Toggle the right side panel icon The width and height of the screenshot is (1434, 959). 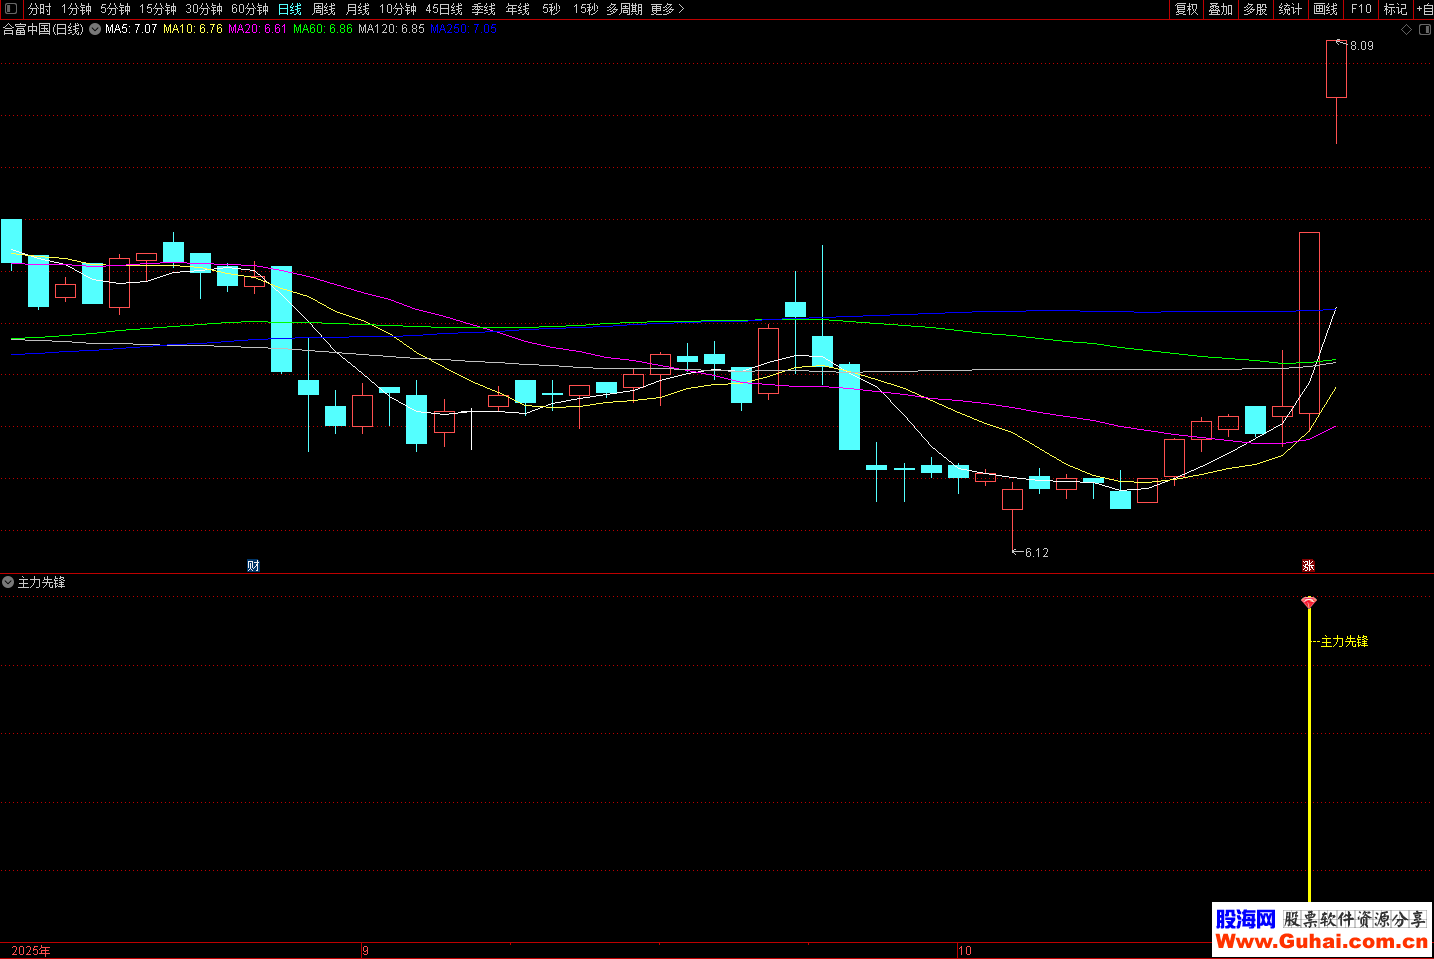click(1425, 30)
